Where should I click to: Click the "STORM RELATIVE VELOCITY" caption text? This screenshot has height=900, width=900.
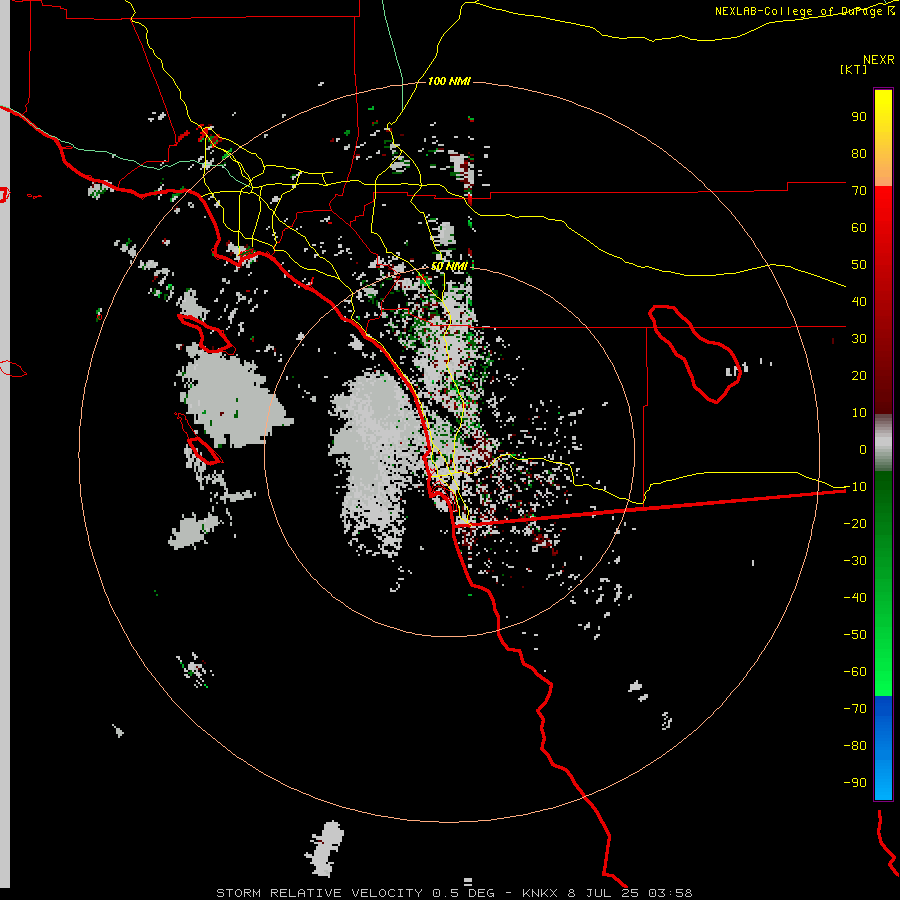tap(319, 893)
